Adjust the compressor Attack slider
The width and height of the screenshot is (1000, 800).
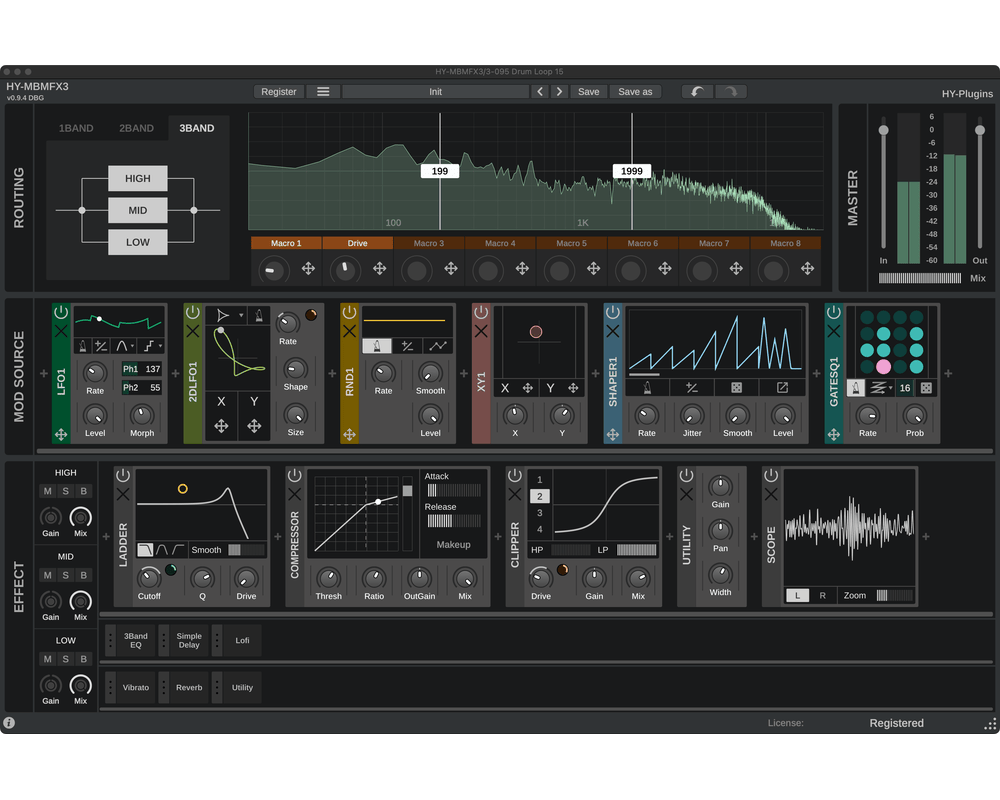453,490
